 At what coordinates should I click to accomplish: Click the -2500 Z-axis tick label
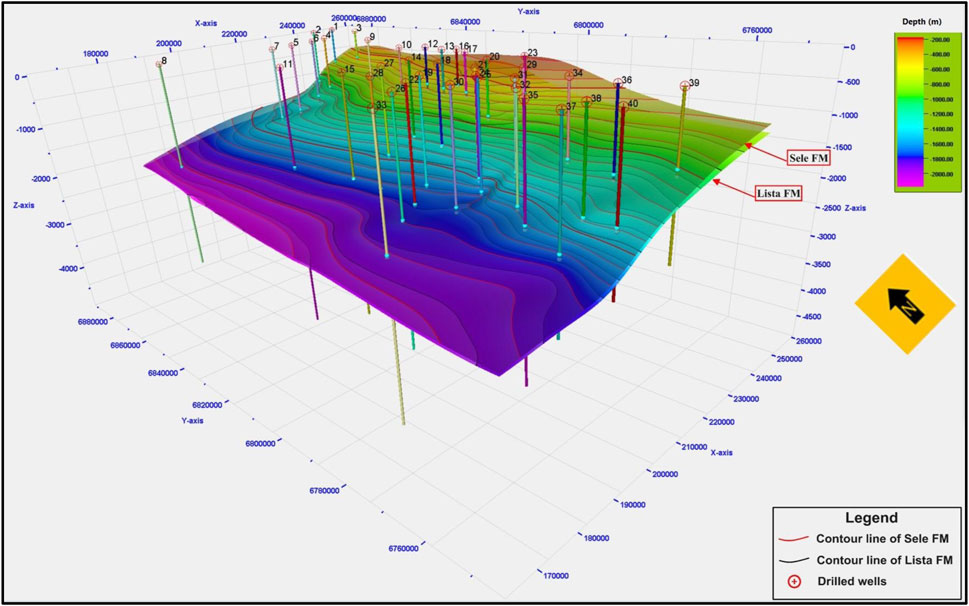(830, 208)
